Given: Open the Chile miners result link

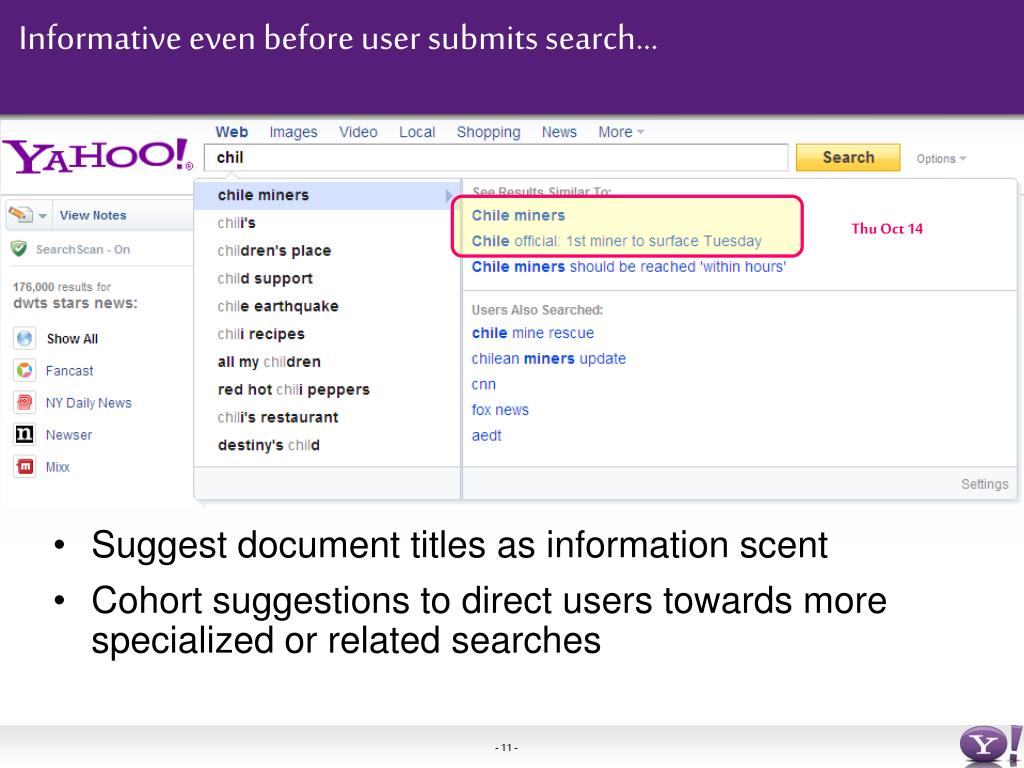Looking at the screenshot, I should (519, 216).
